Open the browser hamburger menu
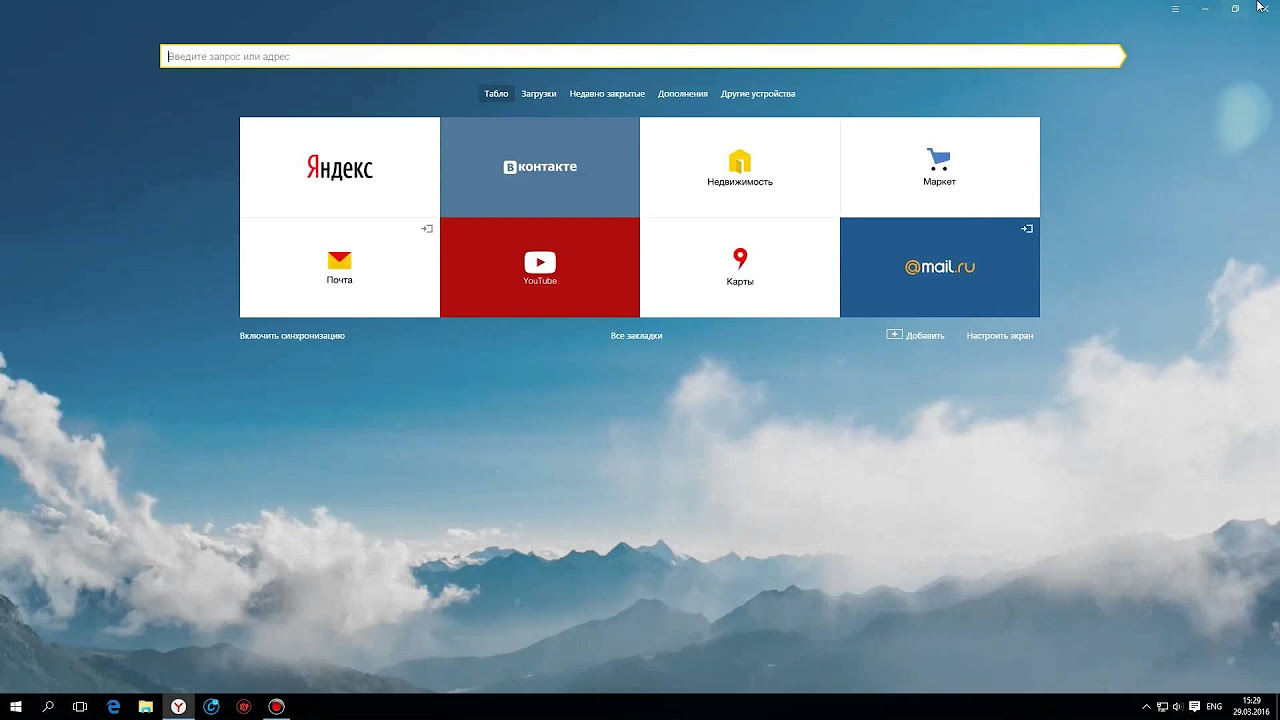Viewport: 1280px width, 720px height. (x=1175, y=8)
